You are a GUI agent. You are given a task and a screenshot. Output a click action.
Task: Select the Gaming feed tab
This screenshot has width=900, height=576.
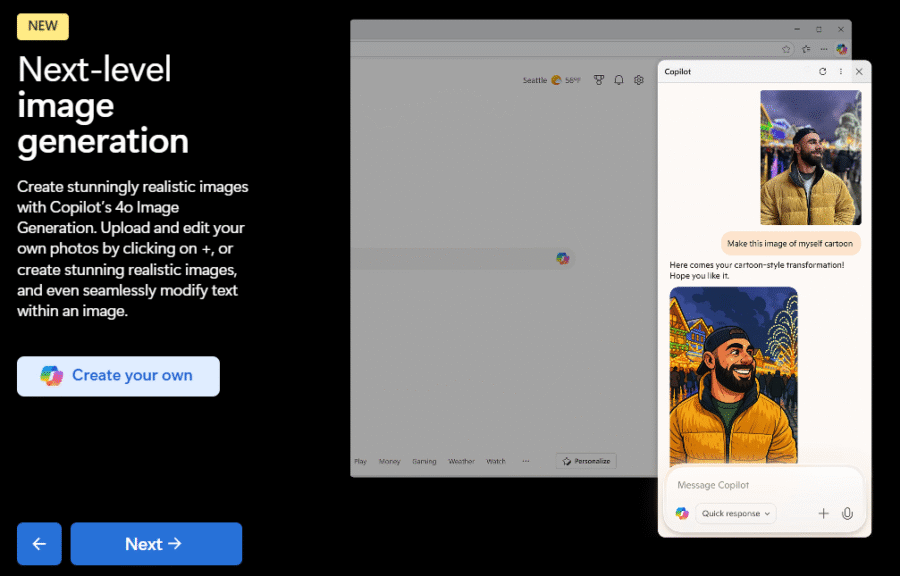pos(424,461)
